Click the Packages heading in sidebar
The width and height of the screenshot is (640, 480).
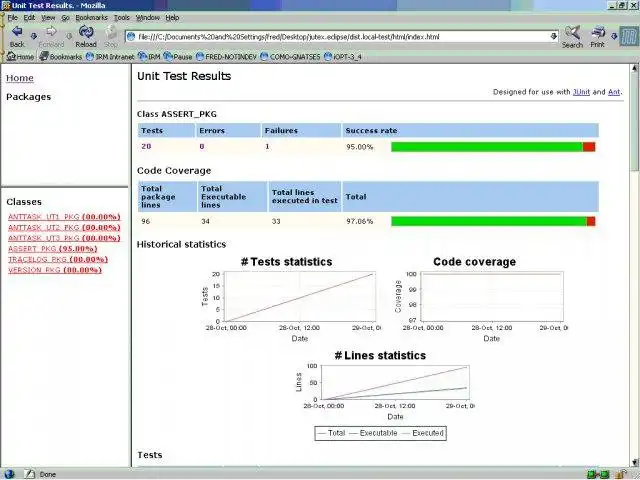click(x=29, y=97)
